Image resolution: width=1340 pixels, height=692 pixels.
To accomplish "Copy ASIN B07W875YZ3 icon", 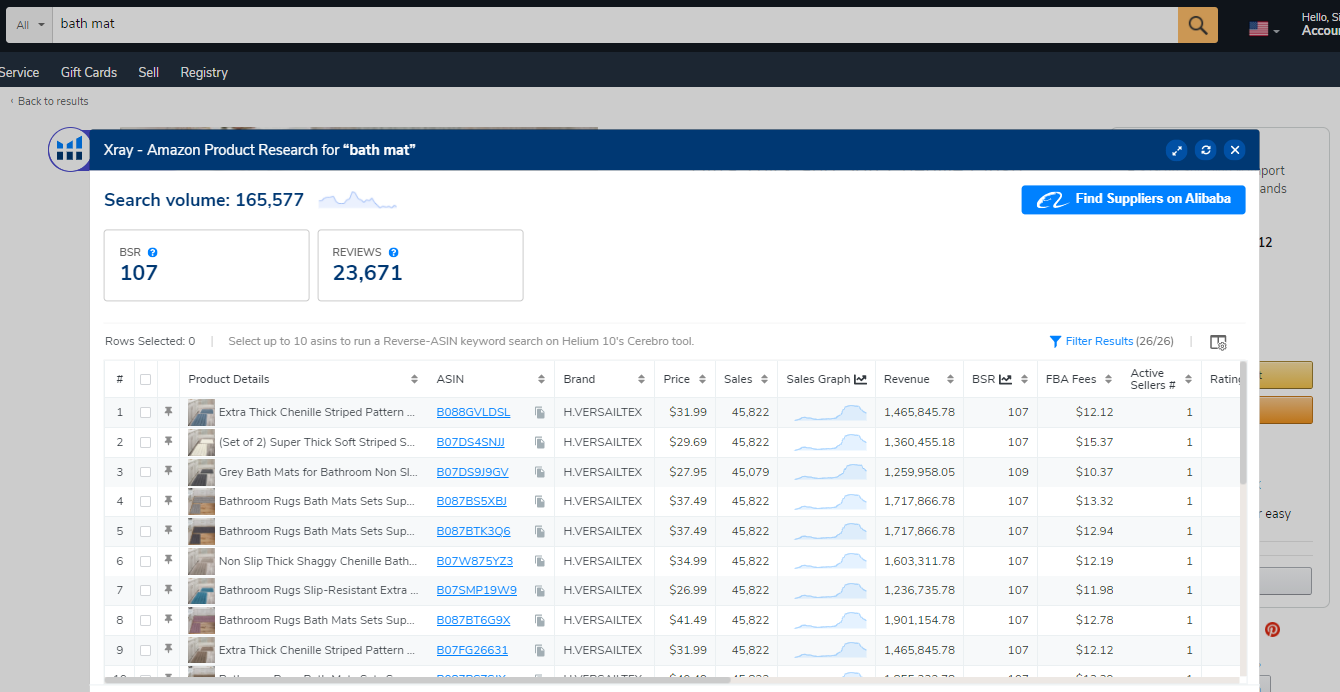I will (540, 561).
